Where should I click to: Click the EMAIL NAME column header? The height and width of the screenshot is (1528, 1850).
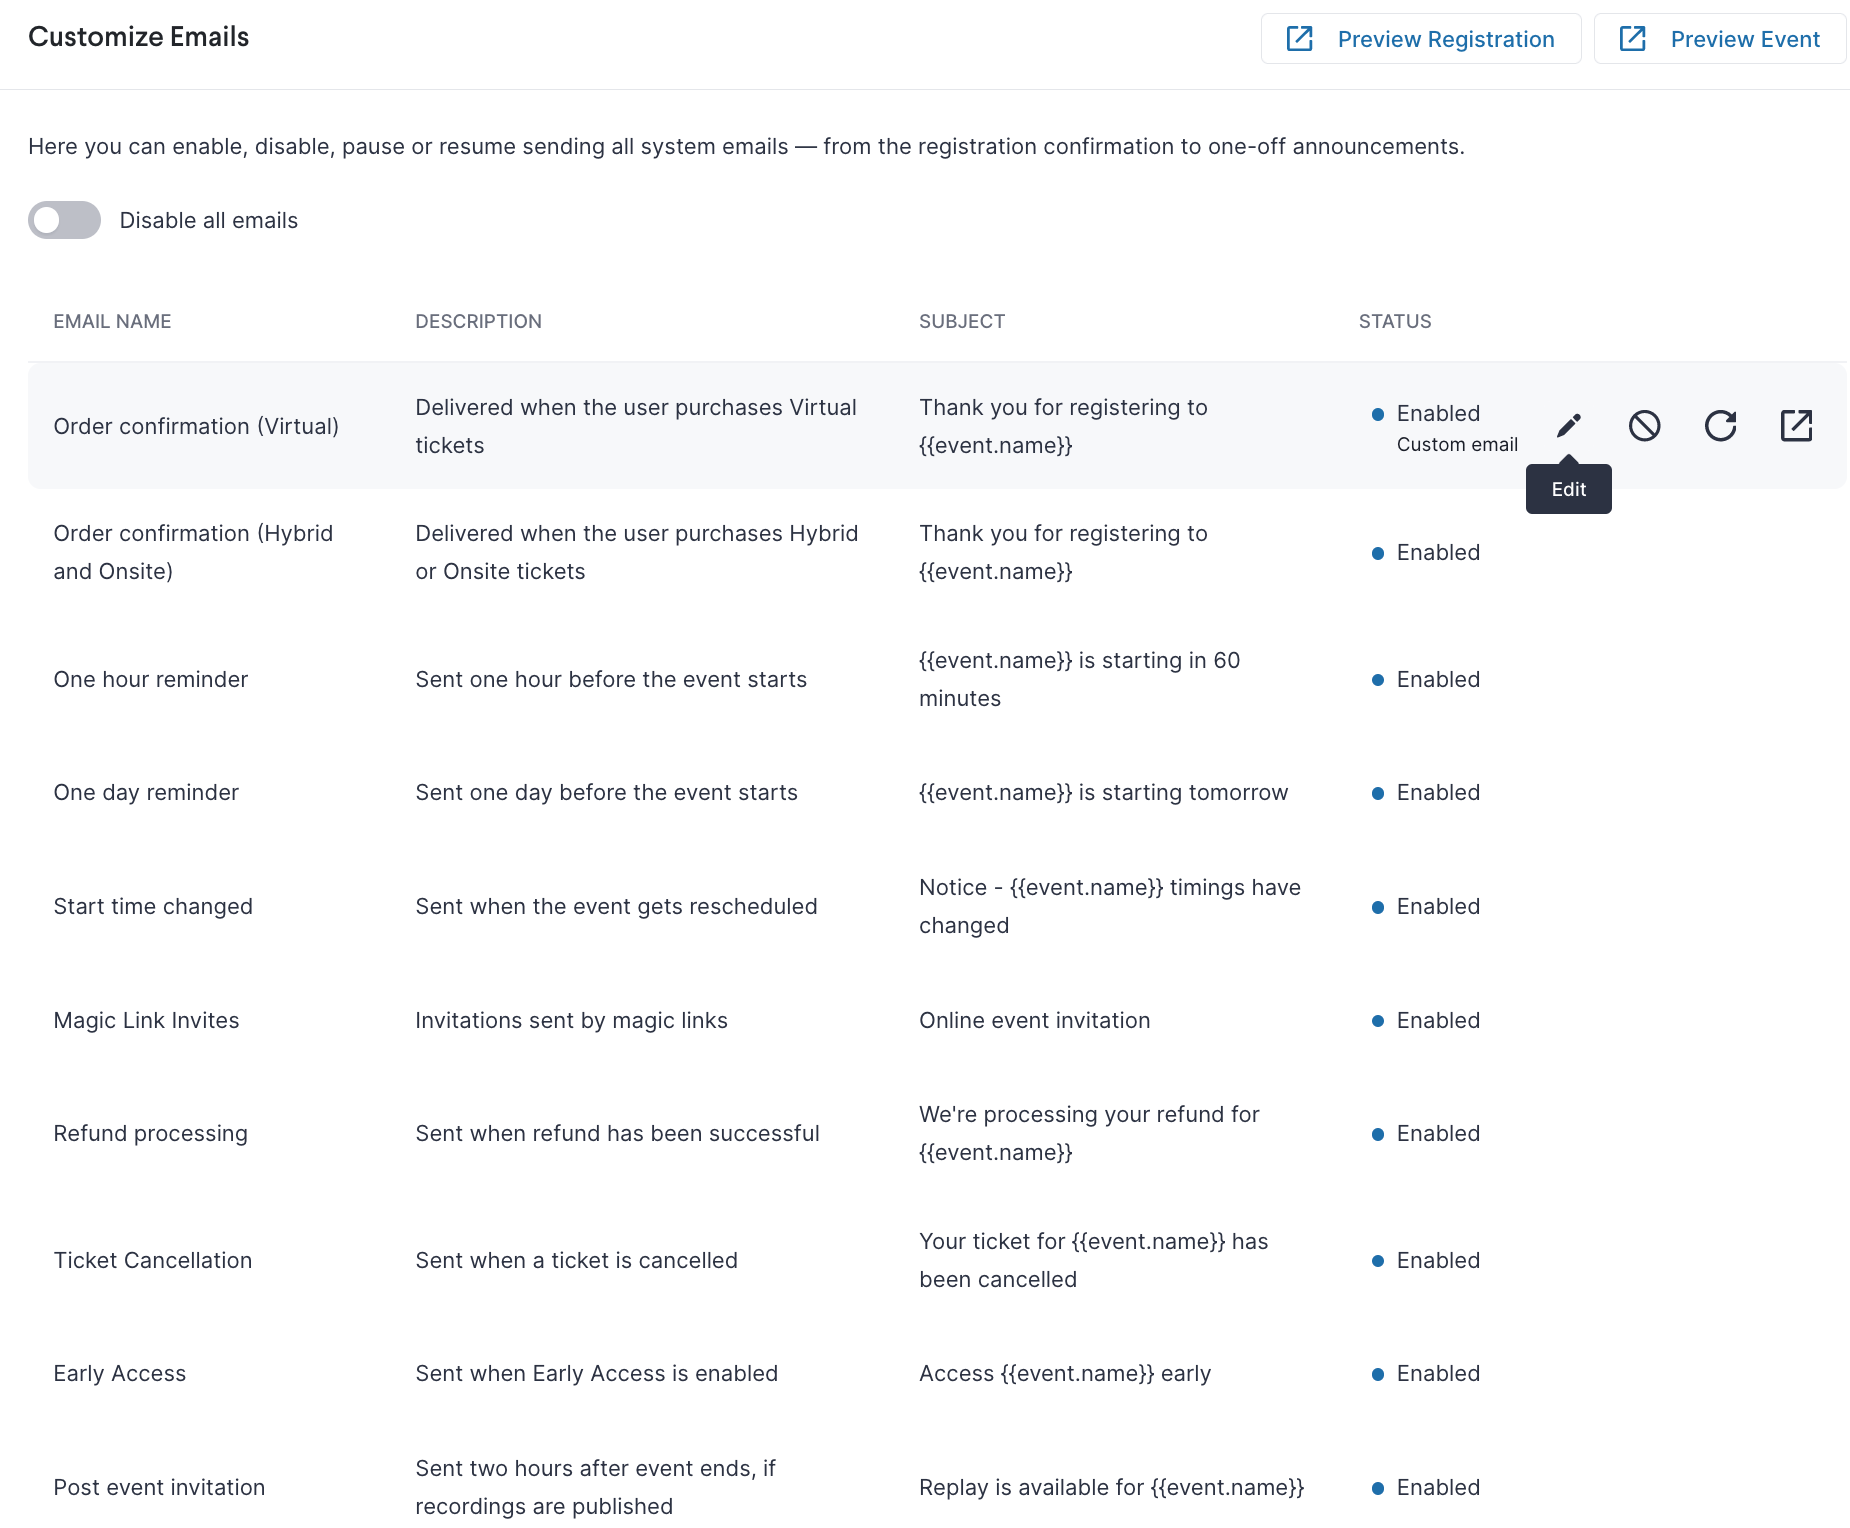coord(112,321)
